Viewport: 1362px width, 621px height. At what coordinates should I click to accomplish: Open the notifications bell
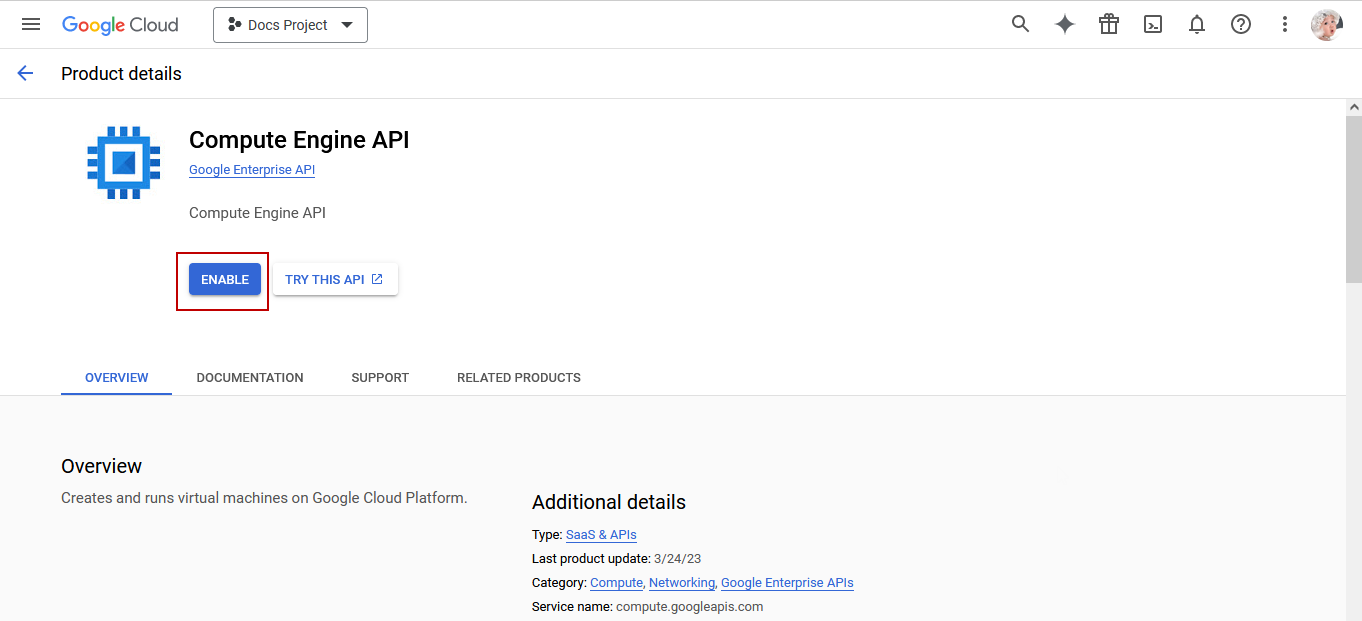click(x=1197, y=25)
